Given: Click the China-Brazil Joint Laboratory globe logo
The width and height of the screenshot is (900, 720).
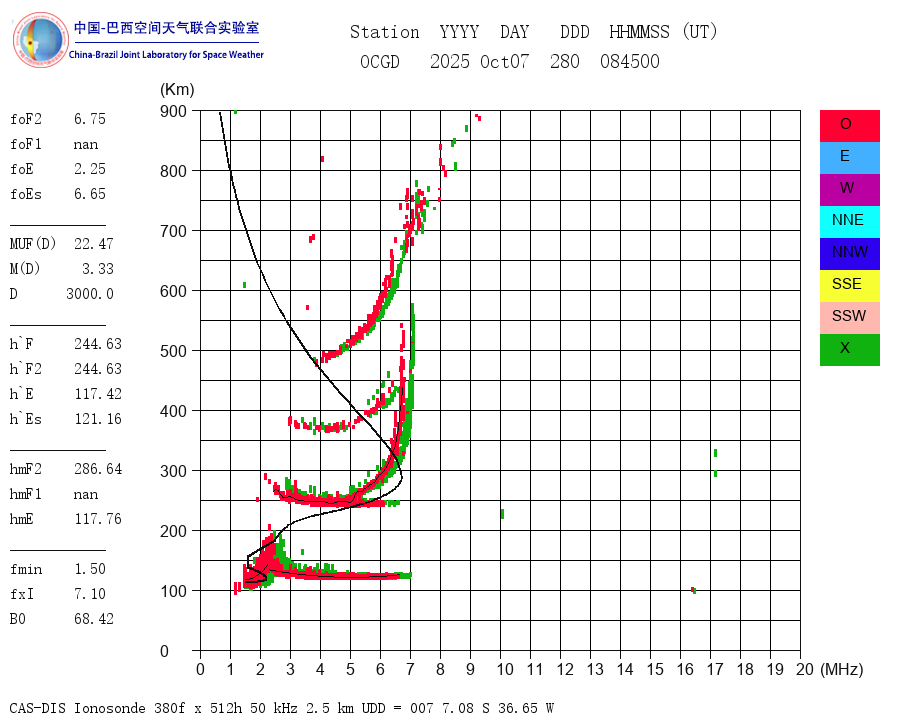Looking at the screenshot, I should pyautogui.click(x=41, y=40).
